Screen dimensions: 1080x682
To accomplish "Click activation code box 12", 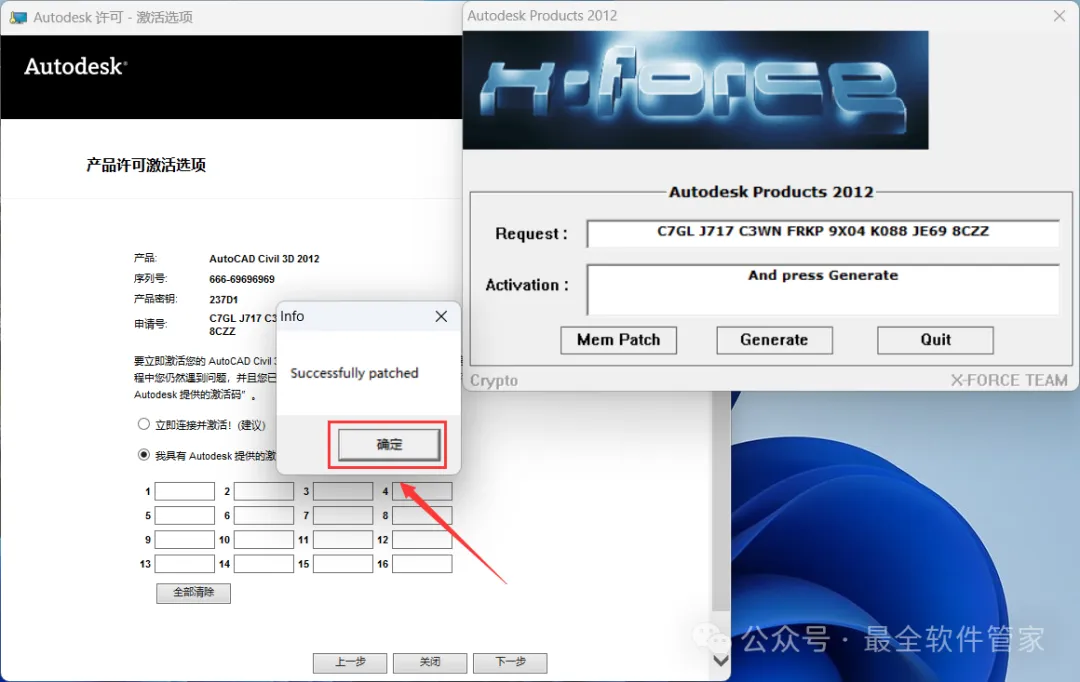I will [422, 539].
